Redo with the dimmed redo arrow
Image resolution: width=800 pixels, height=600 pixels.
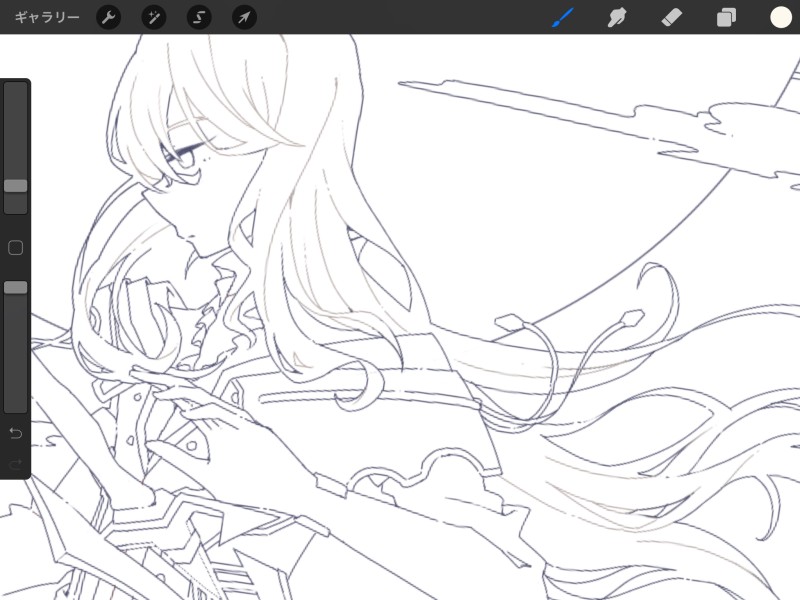click(16, 464)
